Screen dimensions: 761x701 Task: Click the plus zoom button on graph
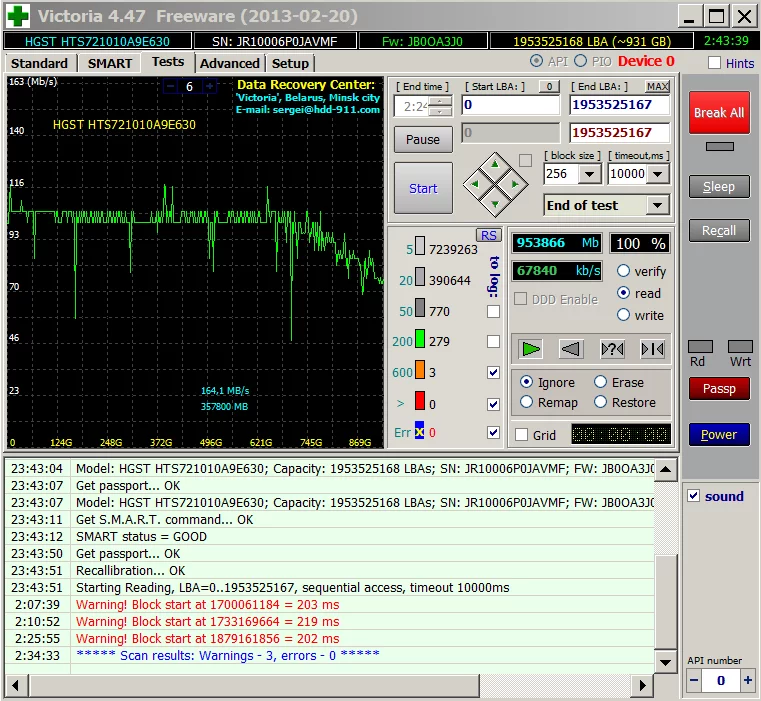pos(209,86)
